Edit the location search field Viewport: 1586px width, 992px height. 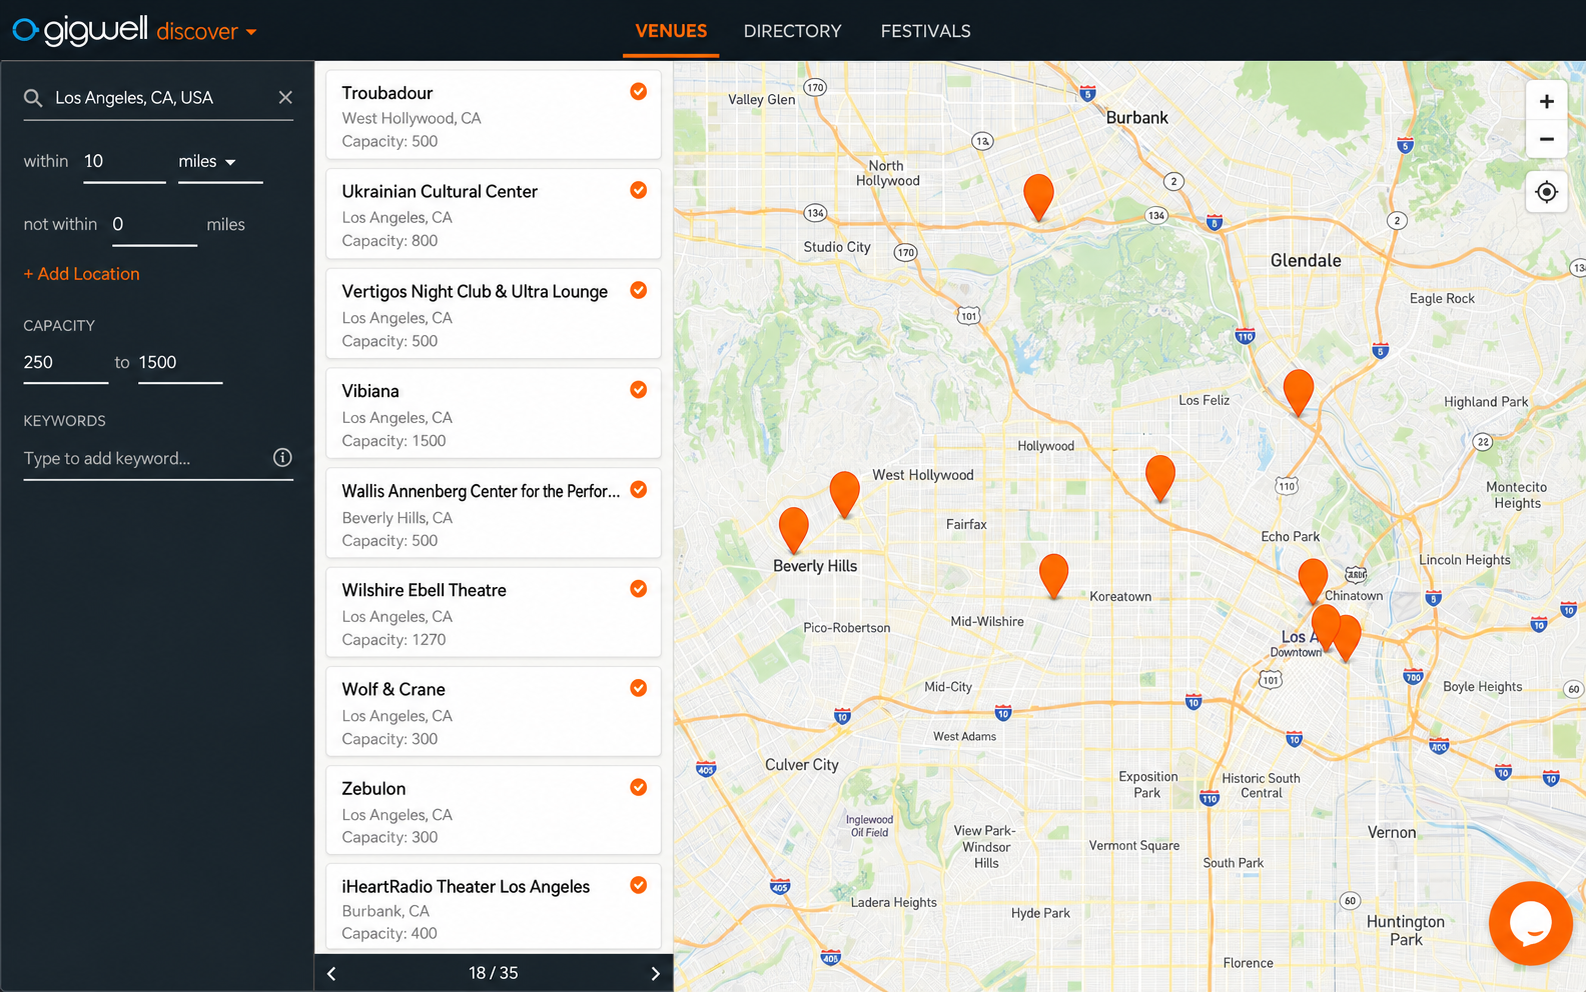coord(160,97)
